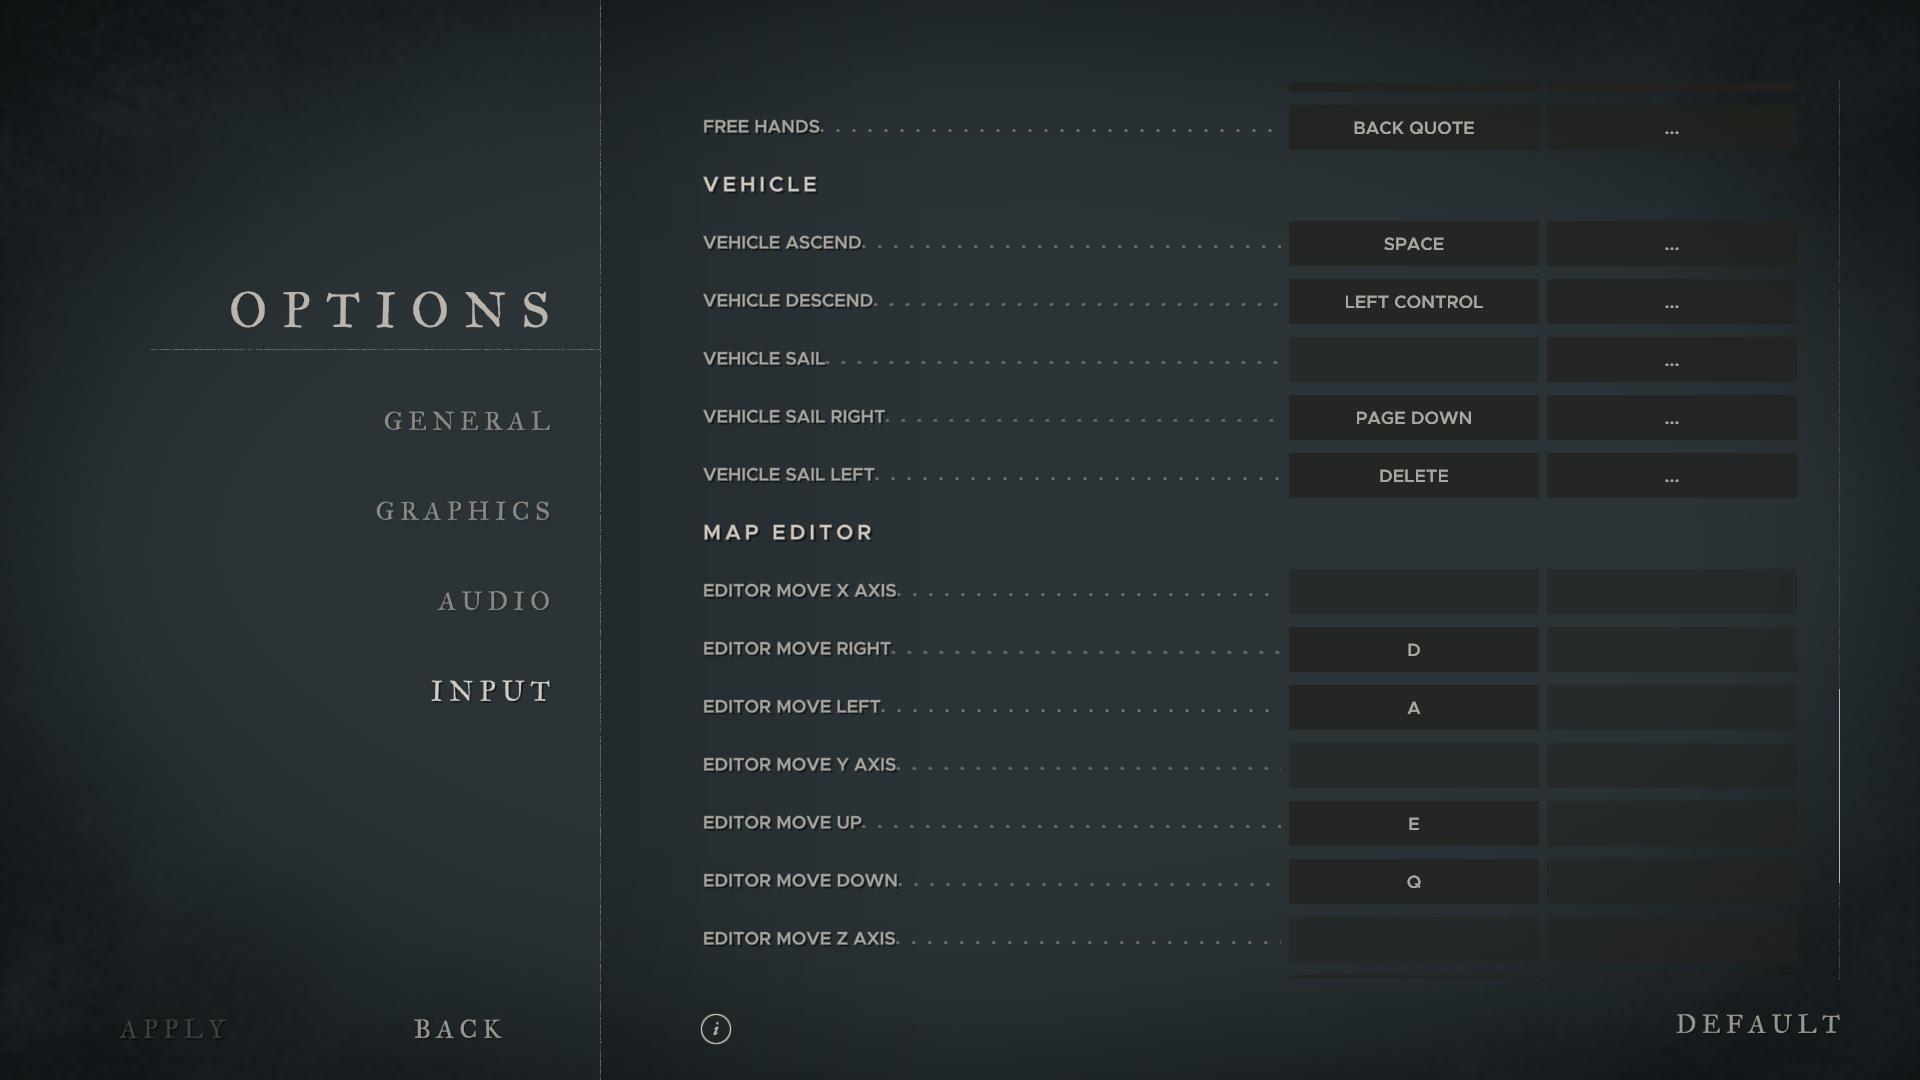1920x1080 pixels.
Task: Open the General options tab
Action: pos(468,421)
